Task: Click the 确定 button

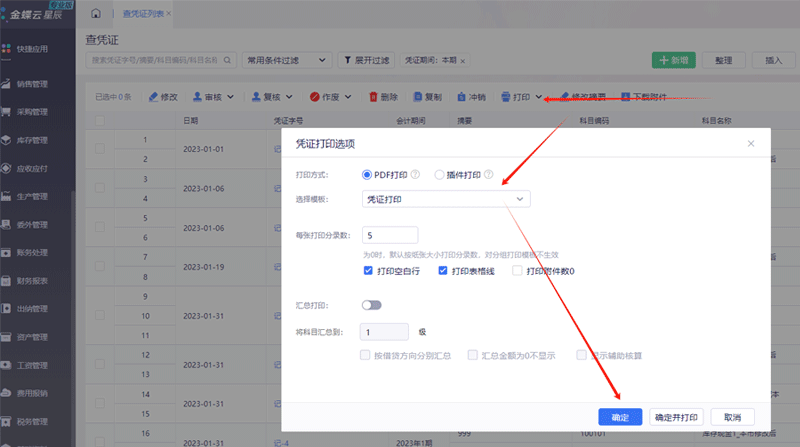Action: 620,417
